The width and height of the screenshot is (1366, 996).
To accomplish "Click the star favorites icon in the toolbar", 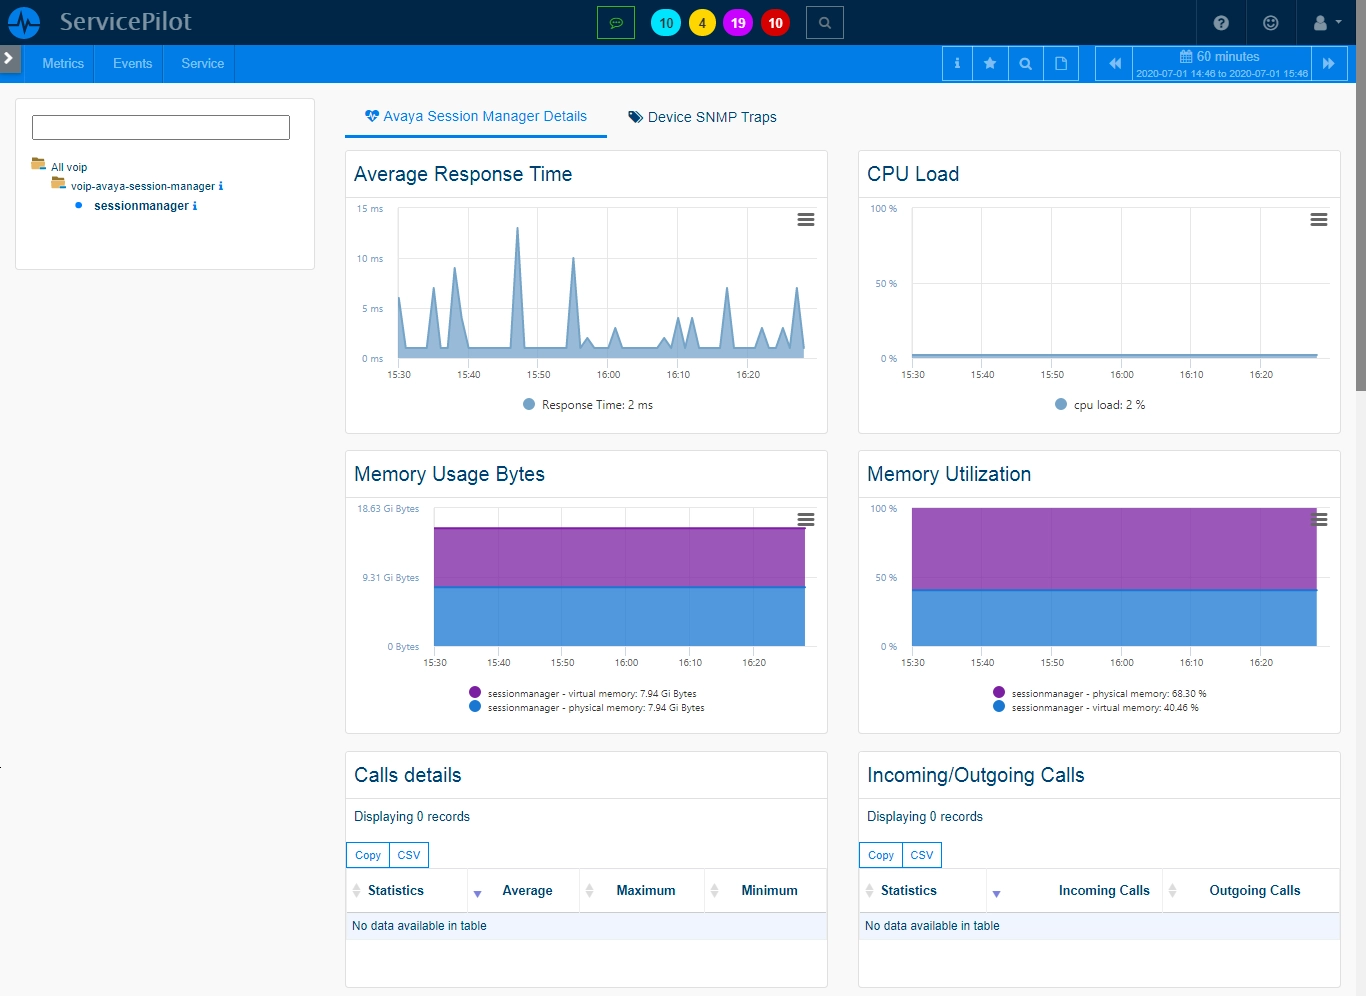I will pos(990,64).
